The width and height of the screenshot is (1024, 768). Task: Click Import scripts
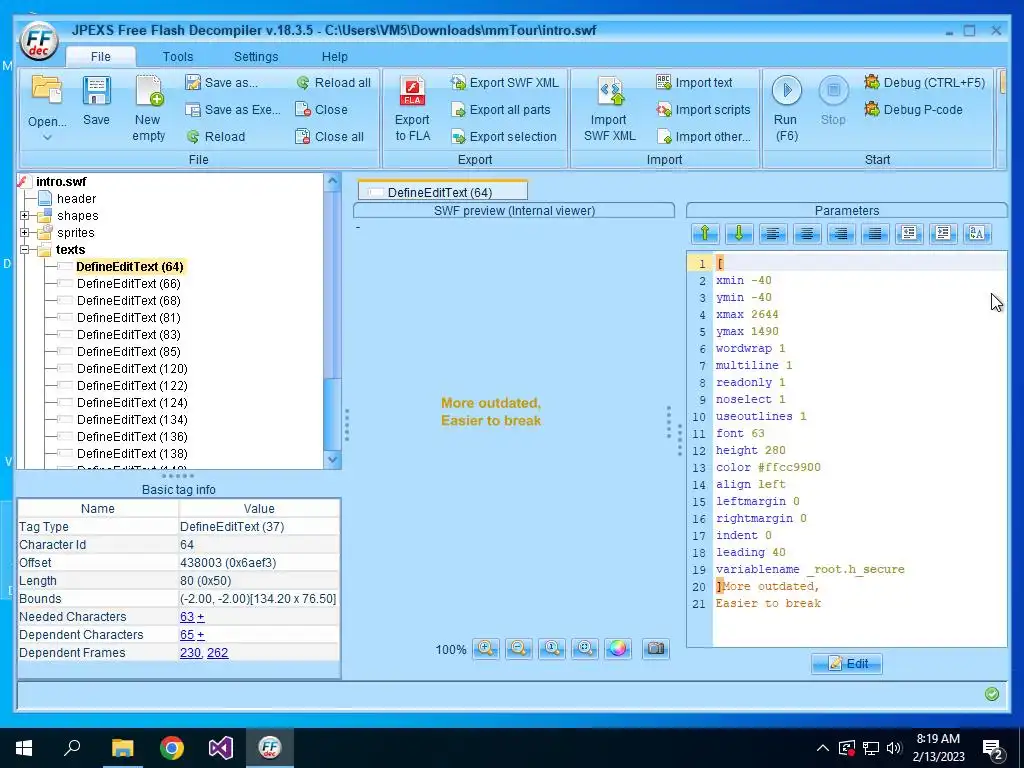point(703,110)
